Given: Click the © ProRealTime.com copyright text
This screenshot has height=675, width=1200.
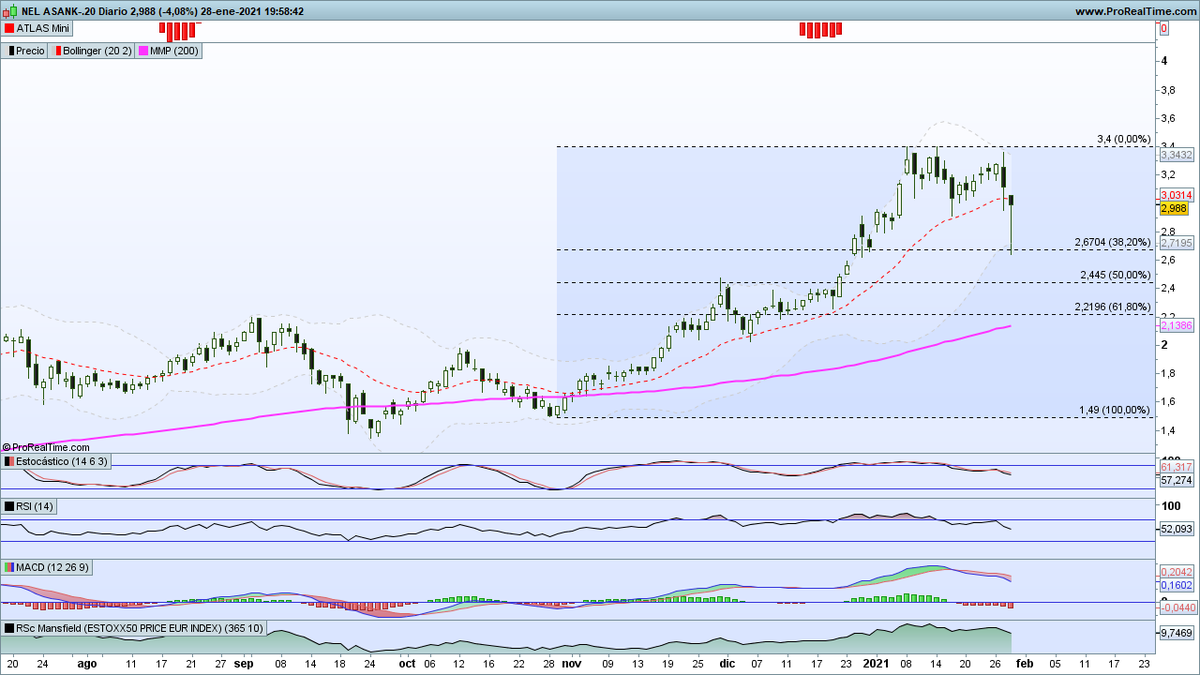Looking at the screenshot, I should [x=45, y=447].
